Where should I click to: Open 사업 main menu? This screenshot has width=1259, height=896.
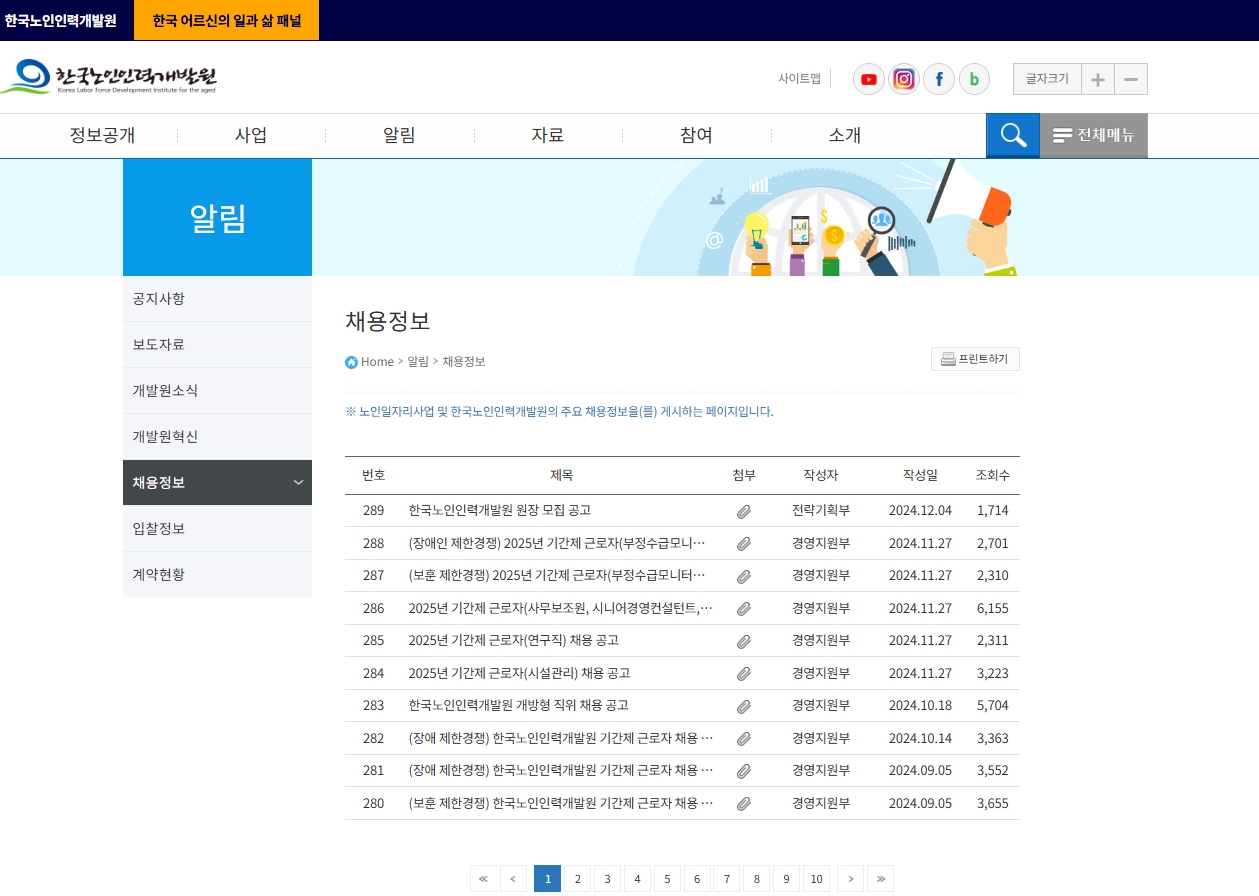pyautogui.click(x=251, y=135)
